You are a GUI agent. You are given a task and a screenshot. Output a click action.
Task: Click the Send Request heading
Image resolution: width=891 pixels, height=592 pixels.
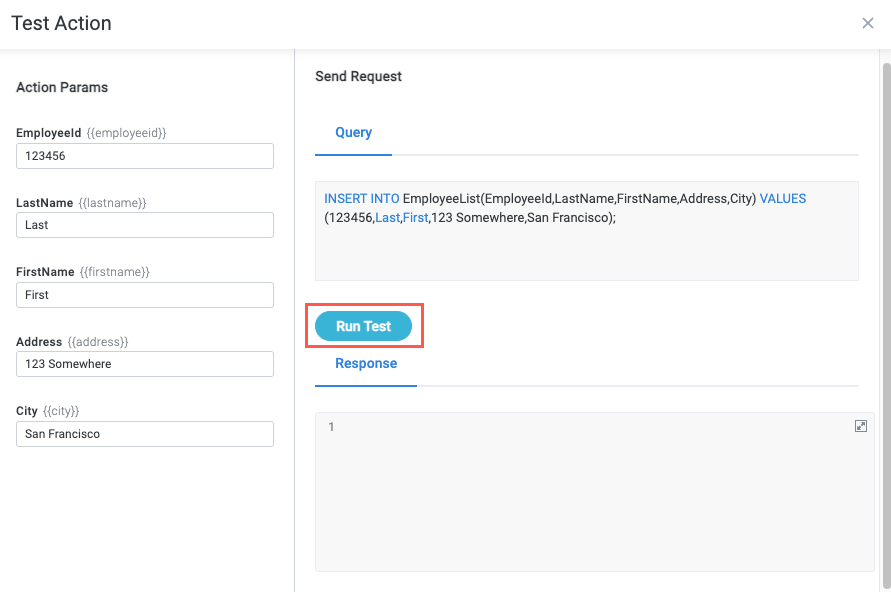pos(358,76)
